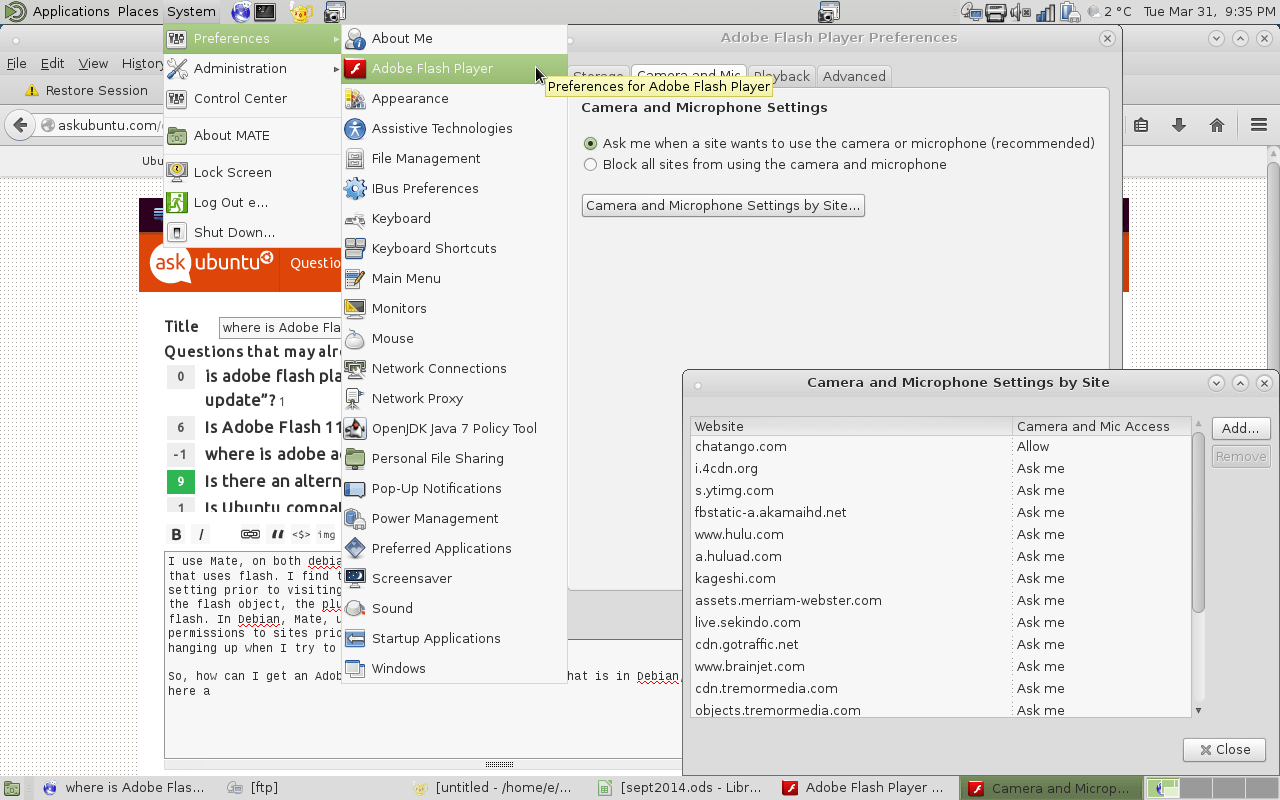The image size is (1280, 800).
Task: Switch to the Camera and Mic tab
Action: tap(689, 76)
